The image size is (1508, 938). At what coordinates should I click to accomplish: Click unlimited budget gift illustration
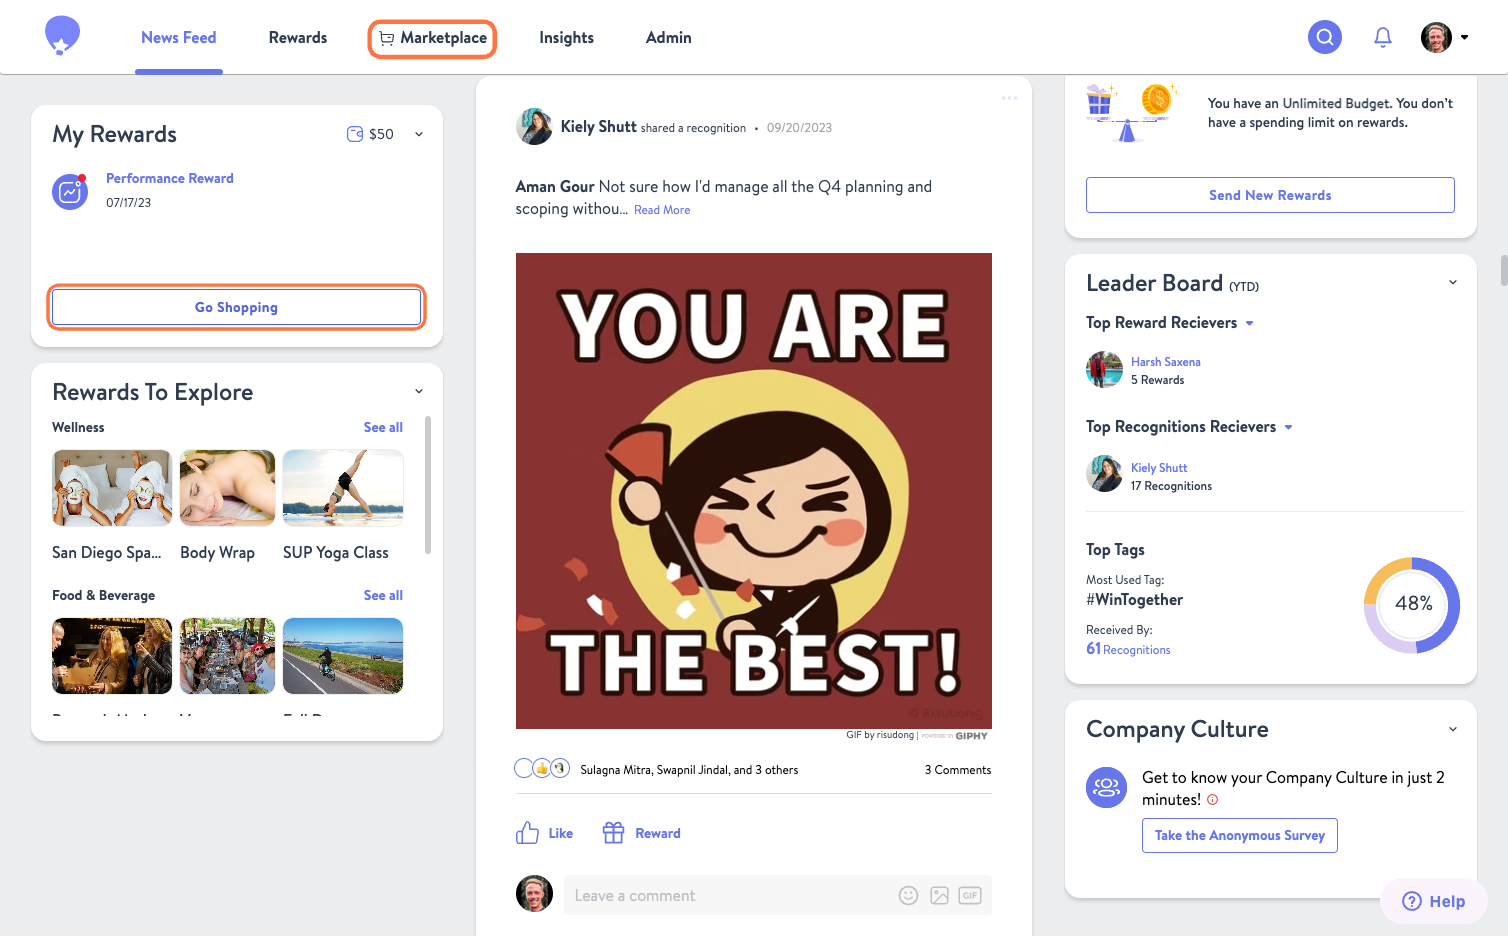(x=1132, y=113)
